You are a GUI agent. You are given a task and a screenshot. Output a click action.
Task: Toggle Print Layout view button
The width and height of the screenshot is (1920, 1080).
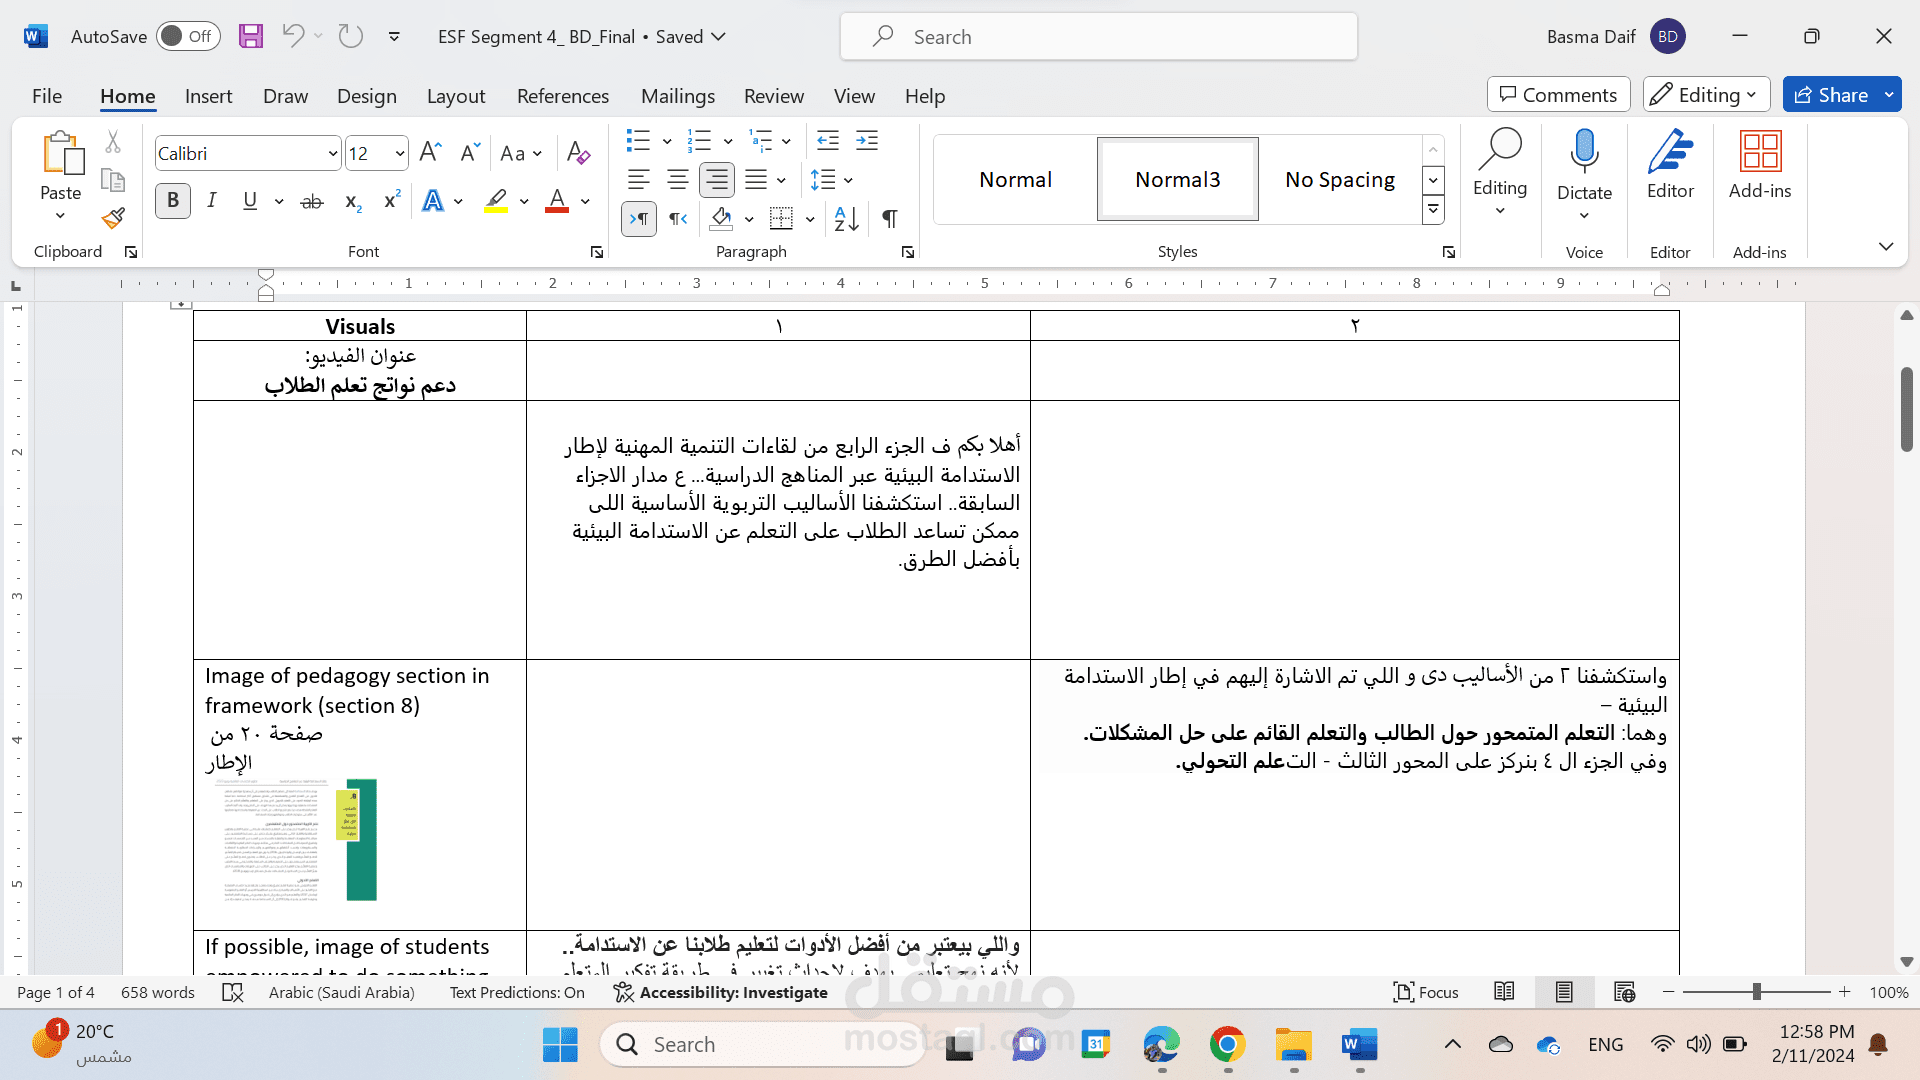tap(1564, 992)
